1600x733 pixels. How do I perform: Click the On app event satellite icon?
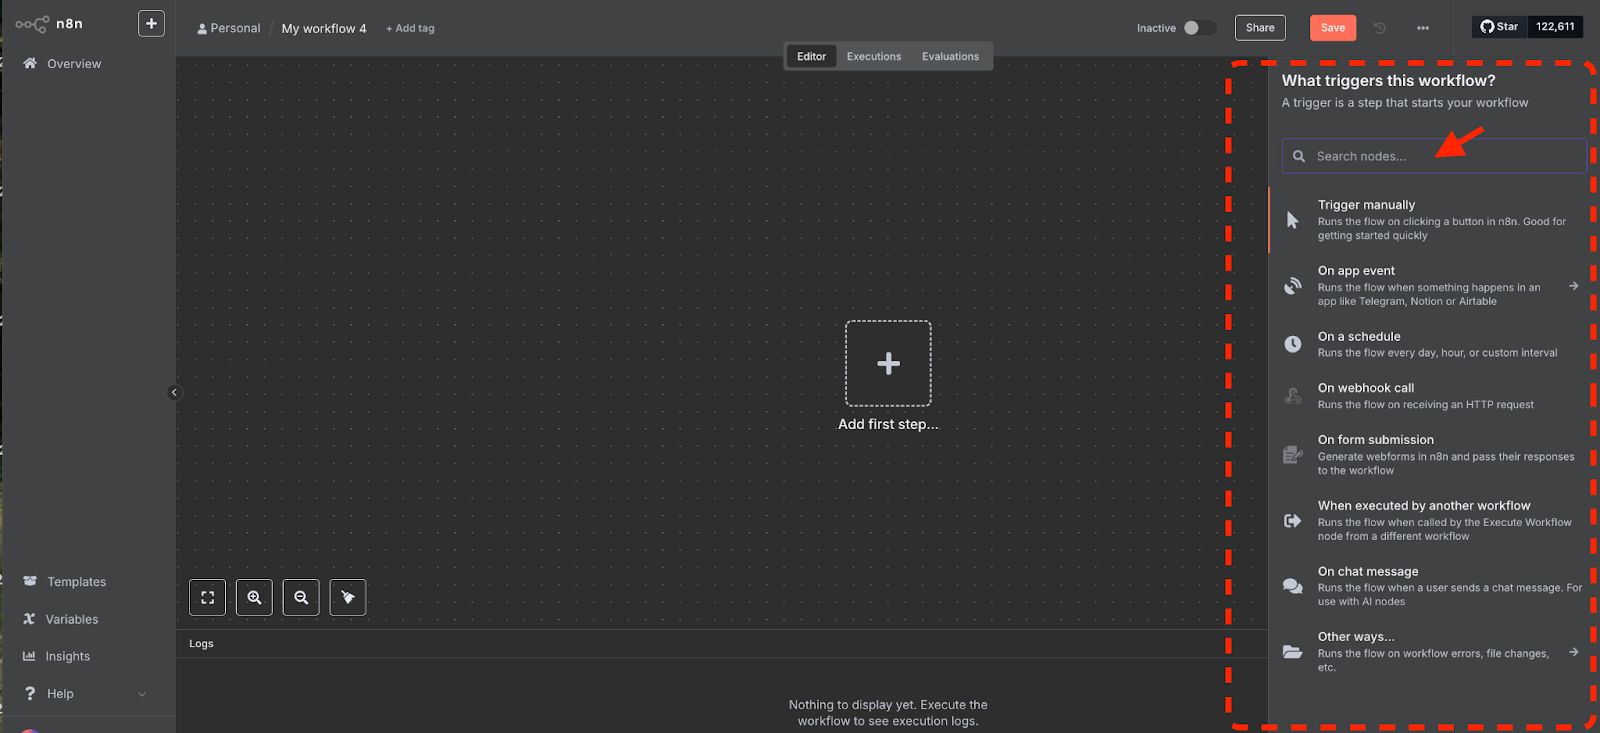pyautogui.click(x=1293, y=286)
